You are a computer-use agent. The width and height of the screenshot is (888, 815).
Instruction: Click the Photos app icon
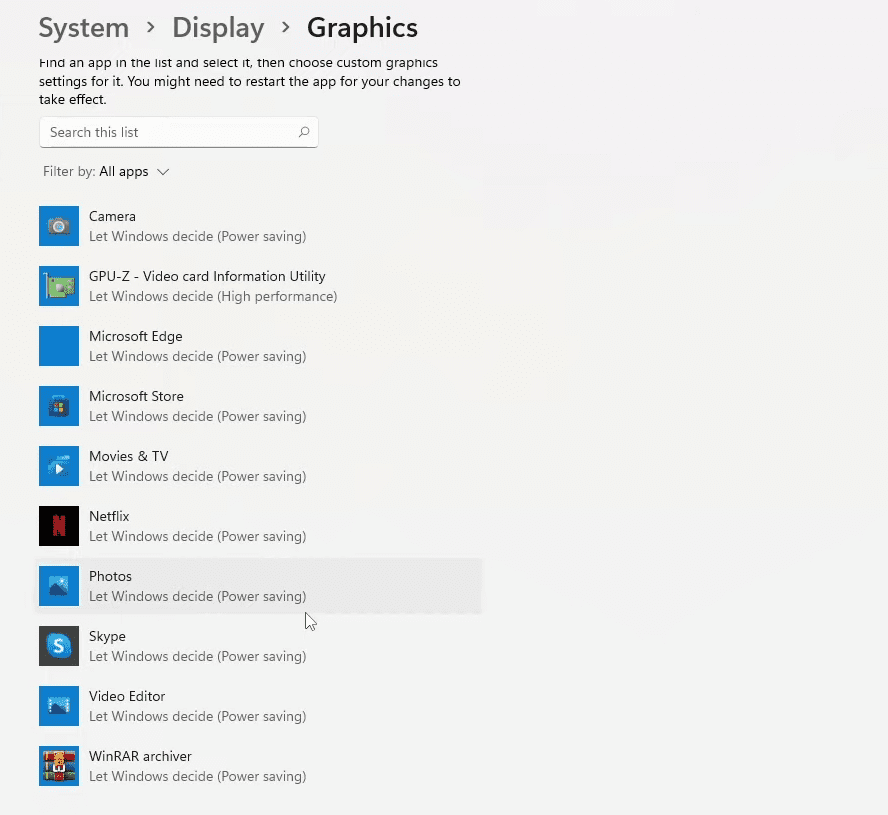[x=59, y=586]
